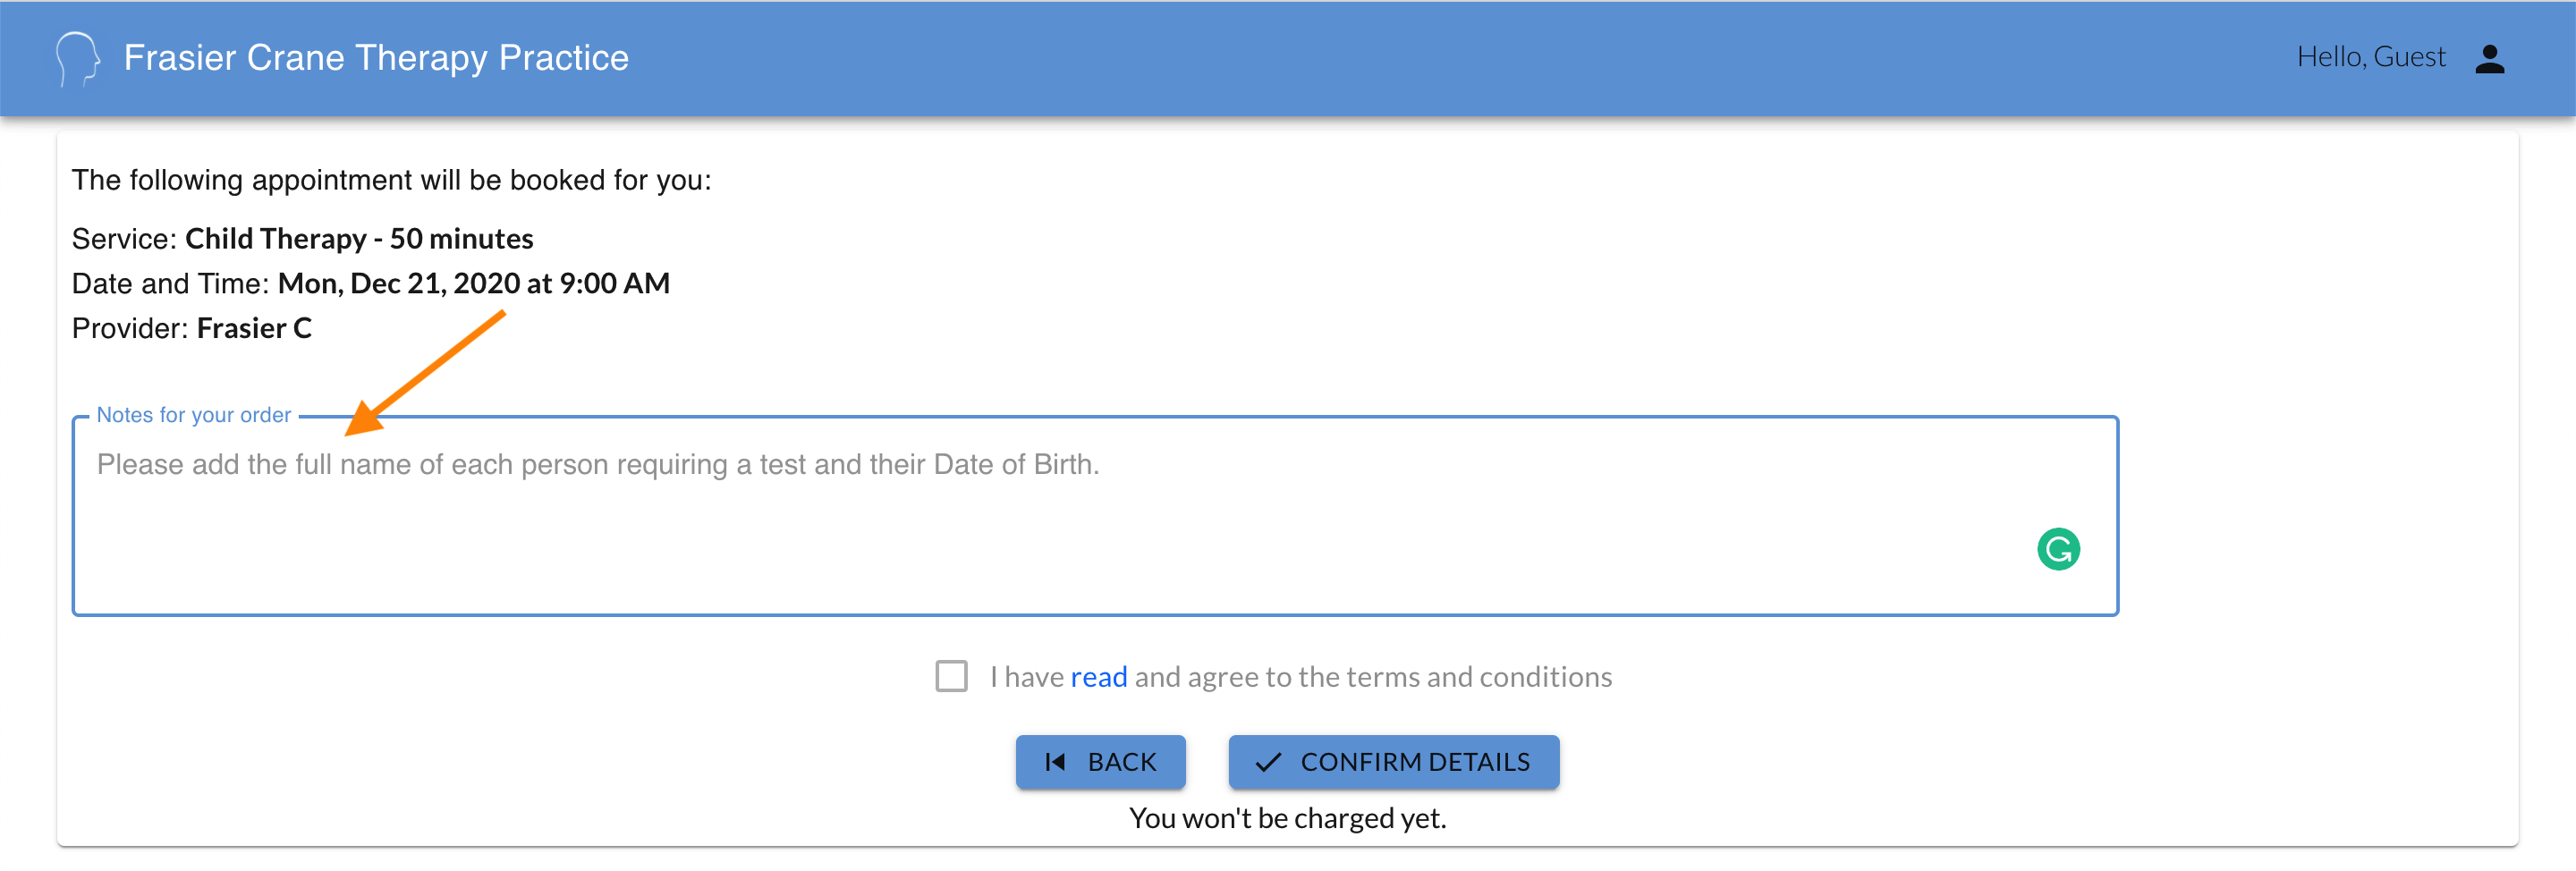Click the checkmark icon beside CONFIRM DETAILS
The image size is (2576, 871).
coord(1268,762)
